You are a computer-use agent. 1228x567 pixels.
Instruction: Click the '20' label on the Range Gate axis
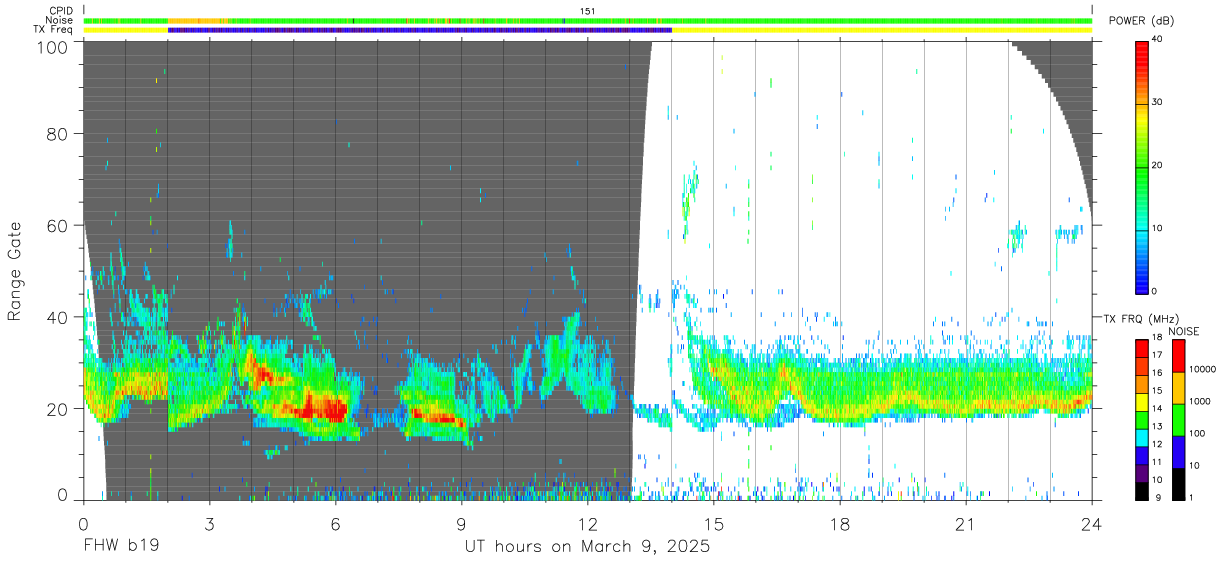click(x=57, y=409)
